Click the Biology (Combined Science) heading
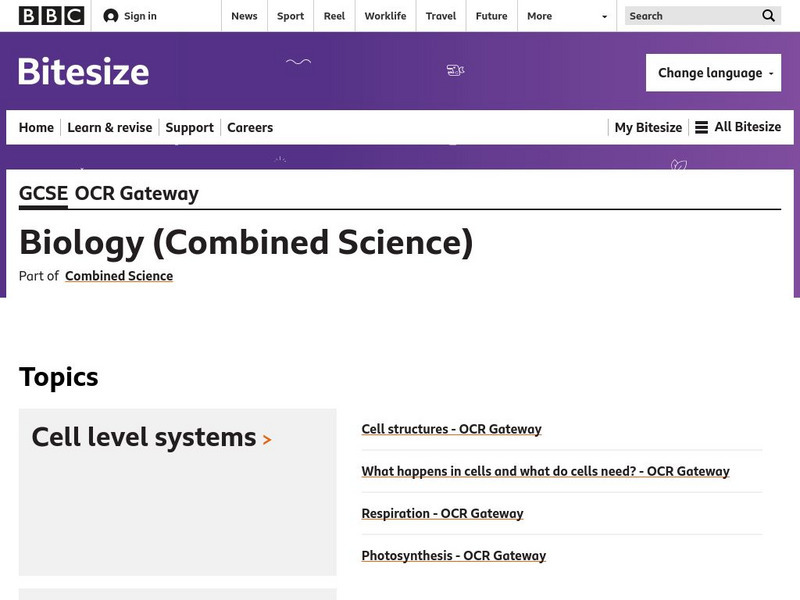Viewport: 800px width, 600px height. click(246, 242)
